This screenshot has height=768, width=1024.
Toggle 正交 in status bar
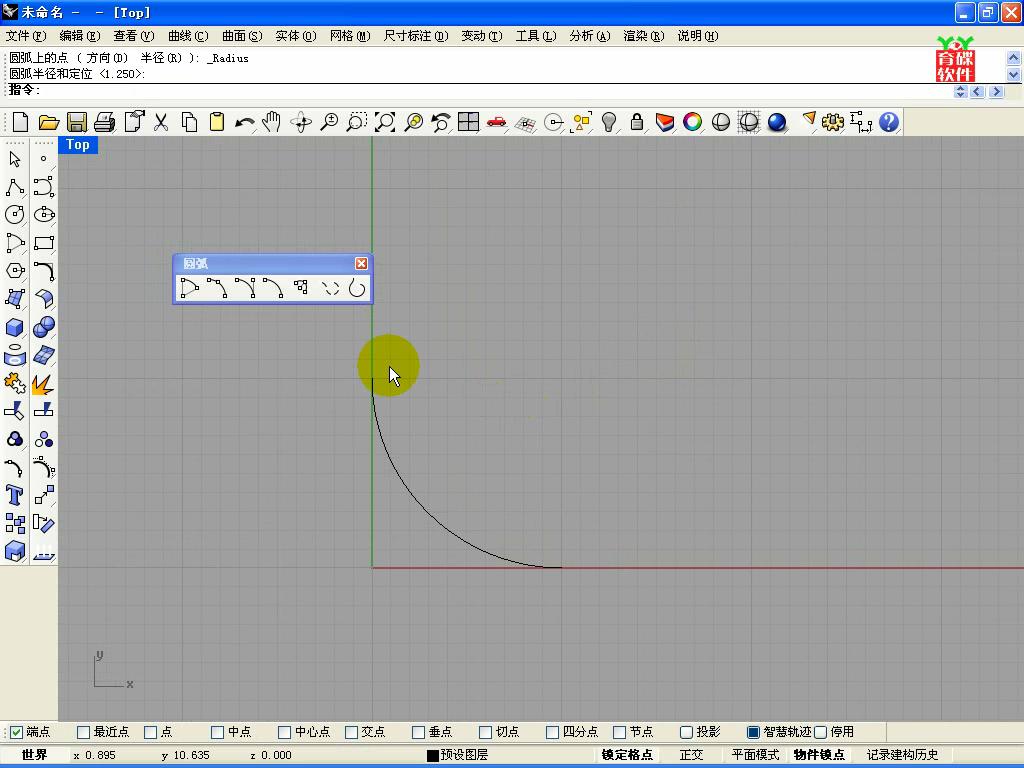(691, 755)
